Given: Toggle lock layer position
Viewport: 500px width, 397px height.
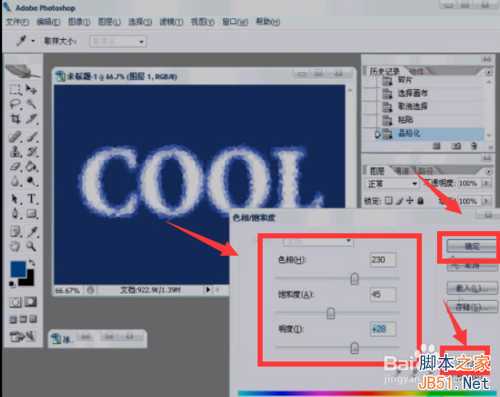Looking at the screenshot, I should pos(410,201).
